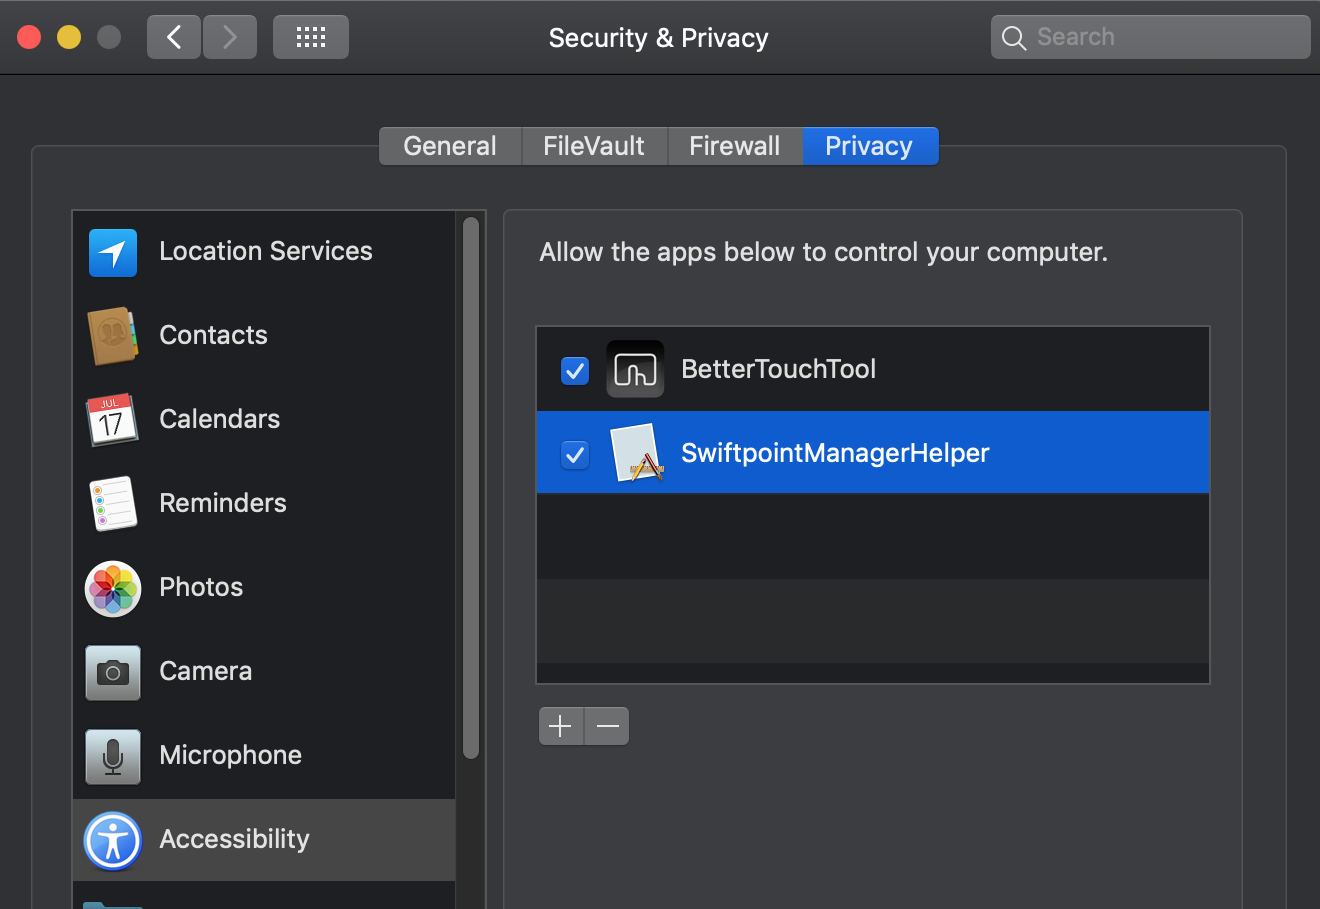Click the privacy category list scrollbar

coord(471,488)
